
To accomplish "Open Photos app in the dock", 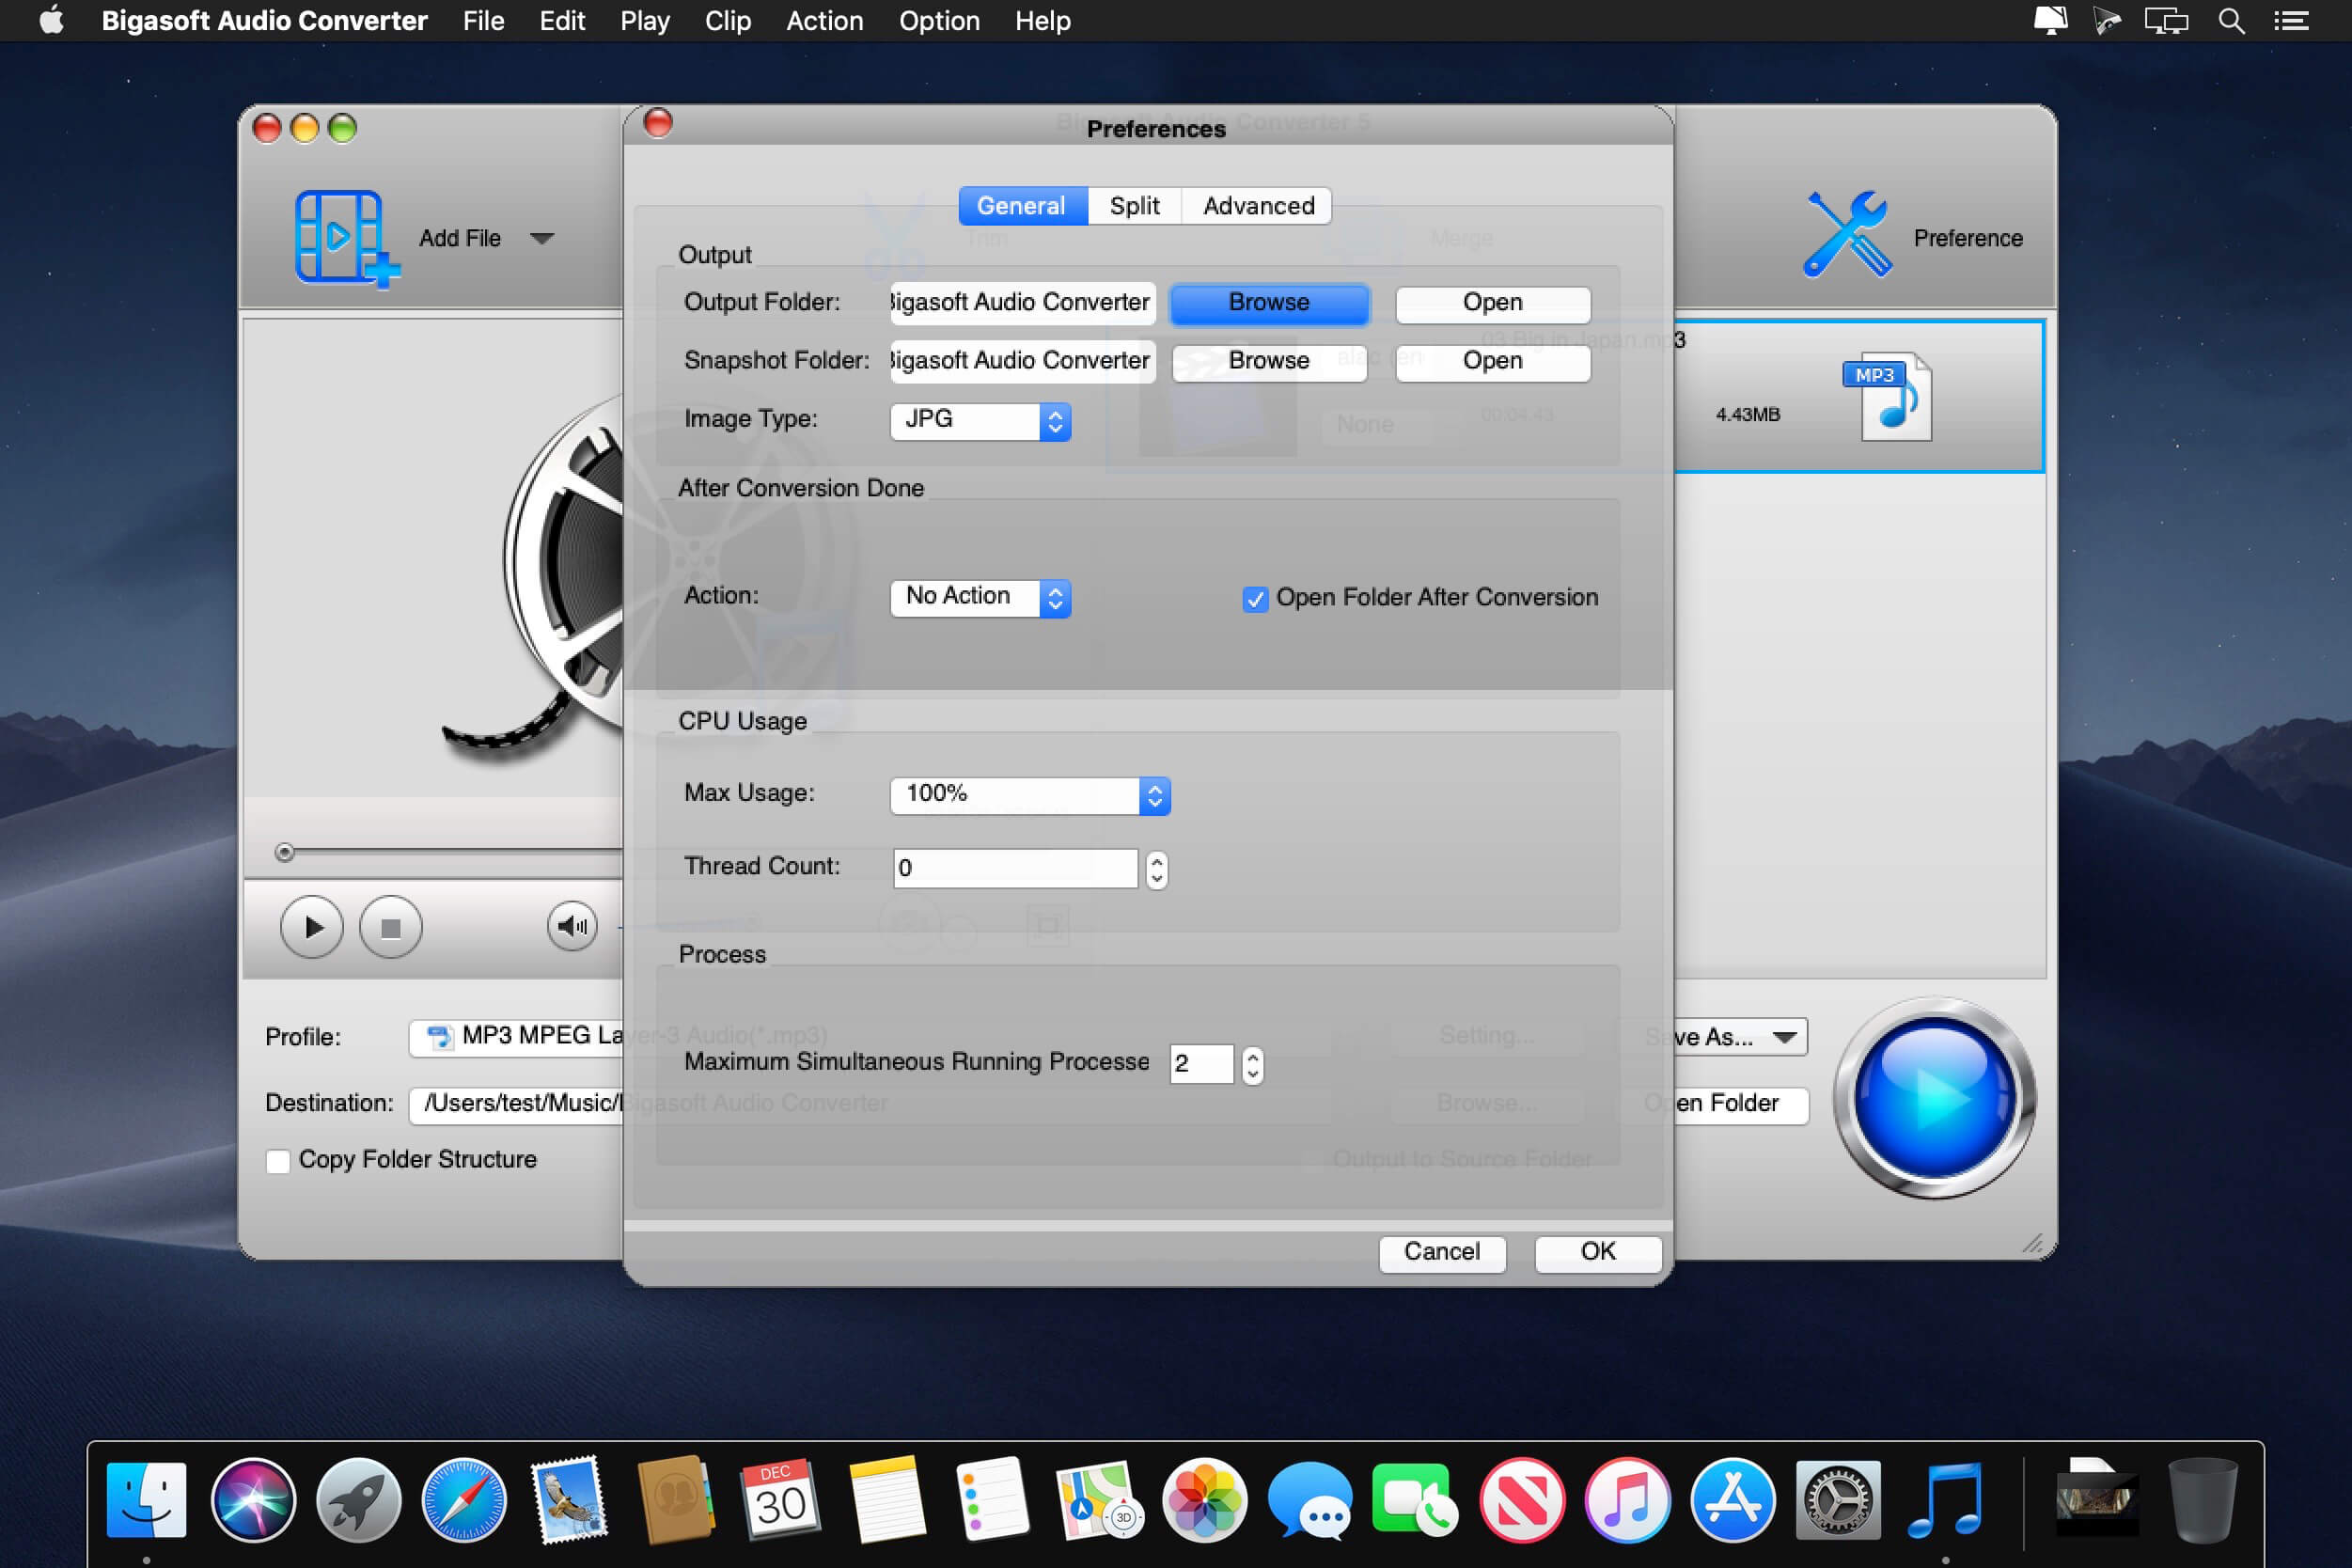I will click(x=1205, y=1500).
